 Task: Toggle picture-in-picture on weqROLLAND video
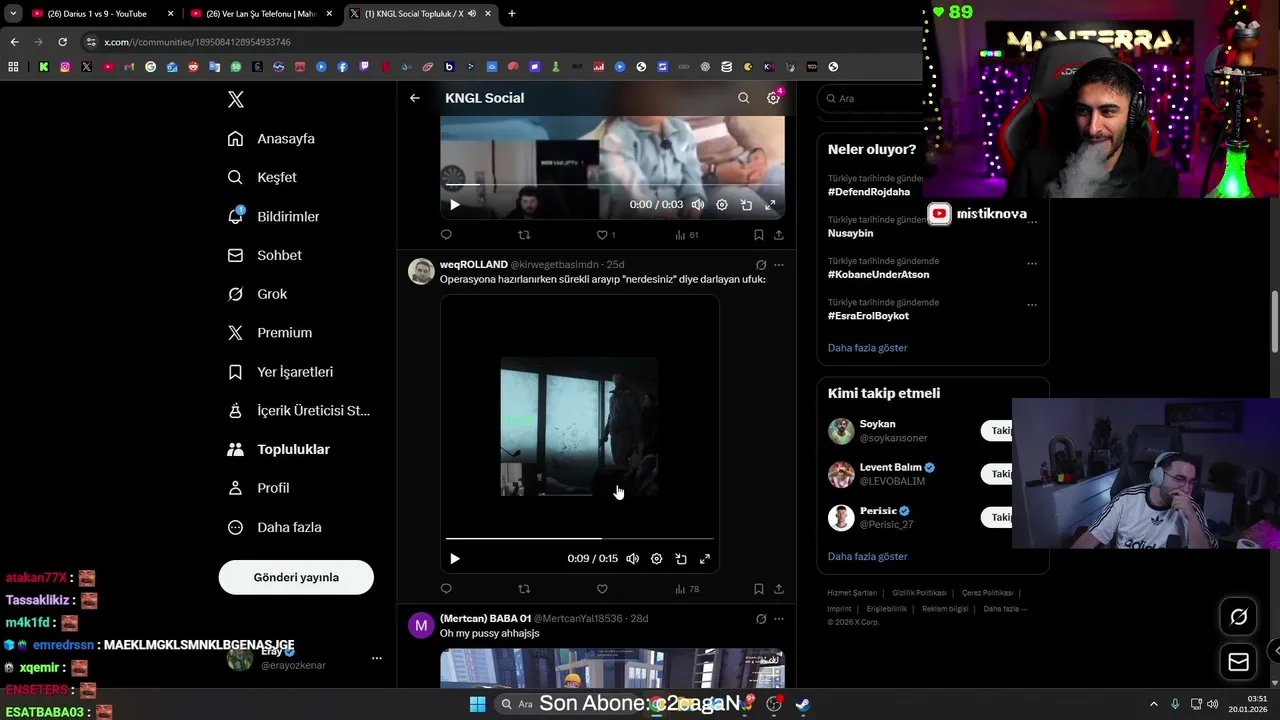[x=681, y=559]
